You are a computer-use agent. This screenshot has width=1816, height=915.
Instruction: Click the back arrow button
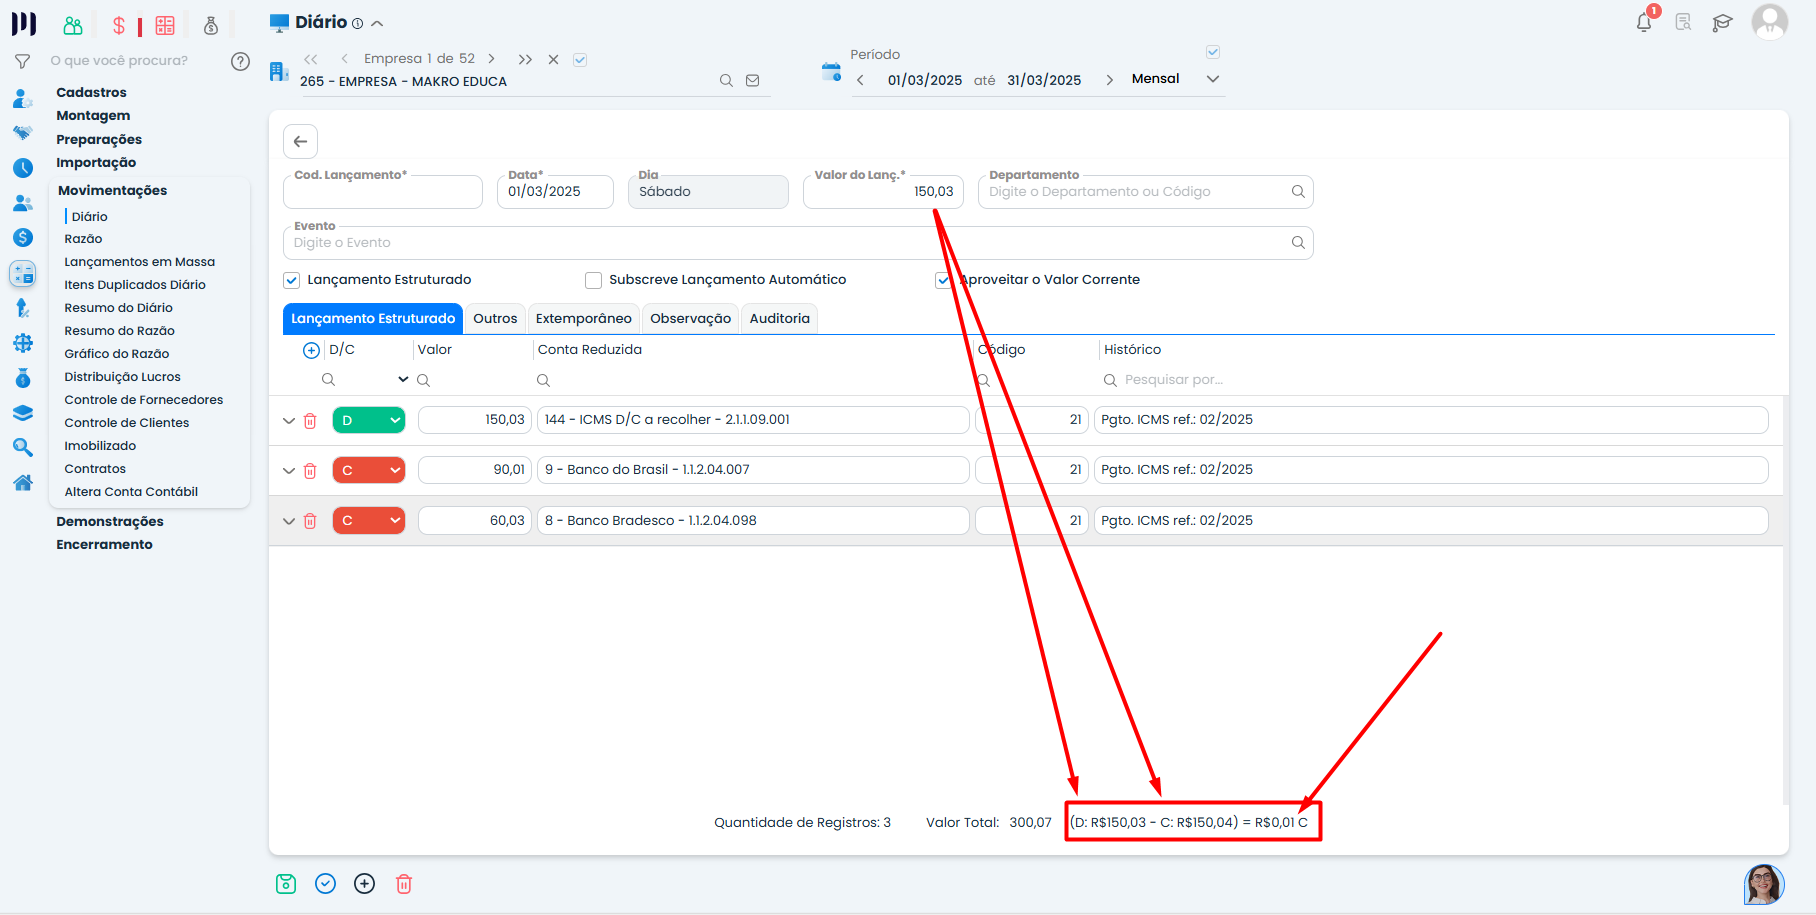click(300, 142)
